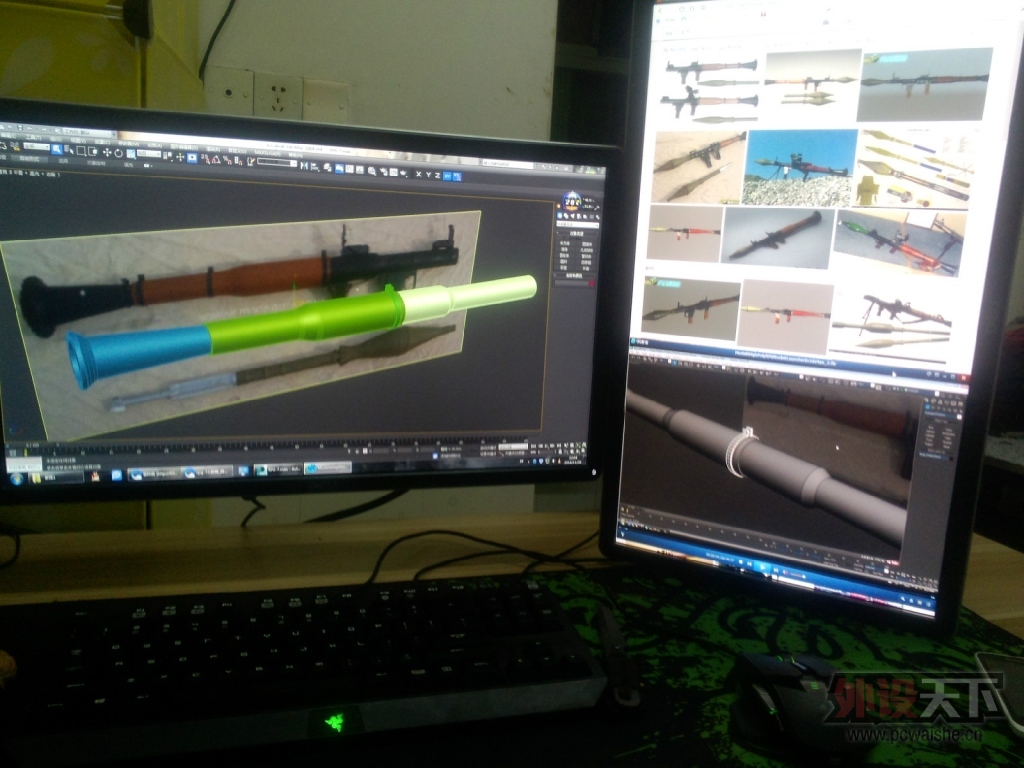Image resolution: width=1024 pixels, height=768 pixels.
Task: Open the blue-sky RPG thumbnail in browser
Action: [799, 167]
